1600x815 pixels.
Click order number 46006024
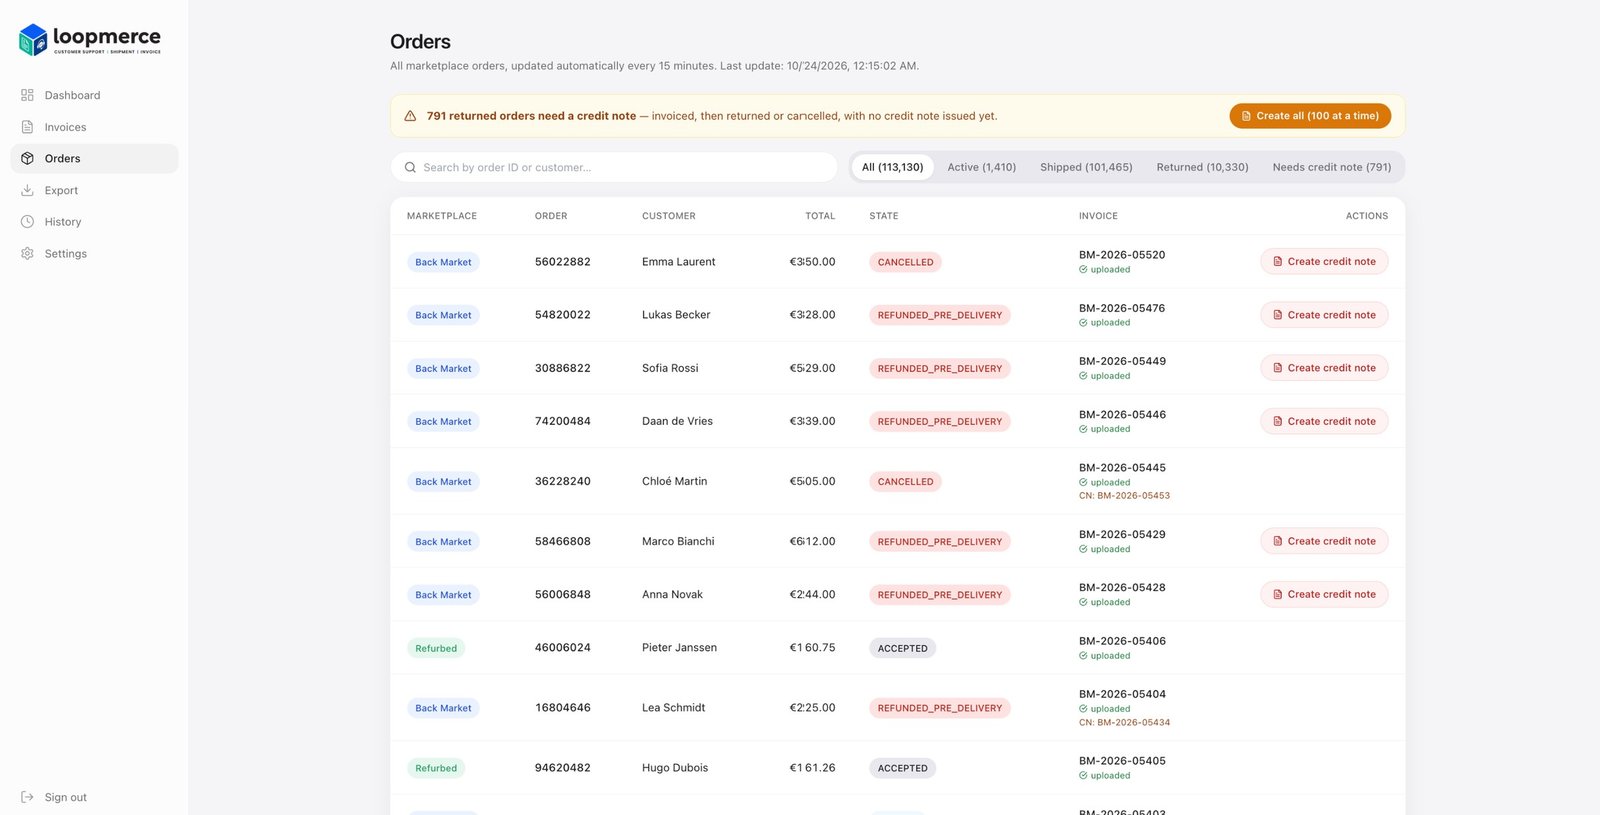tap(563, 648)
